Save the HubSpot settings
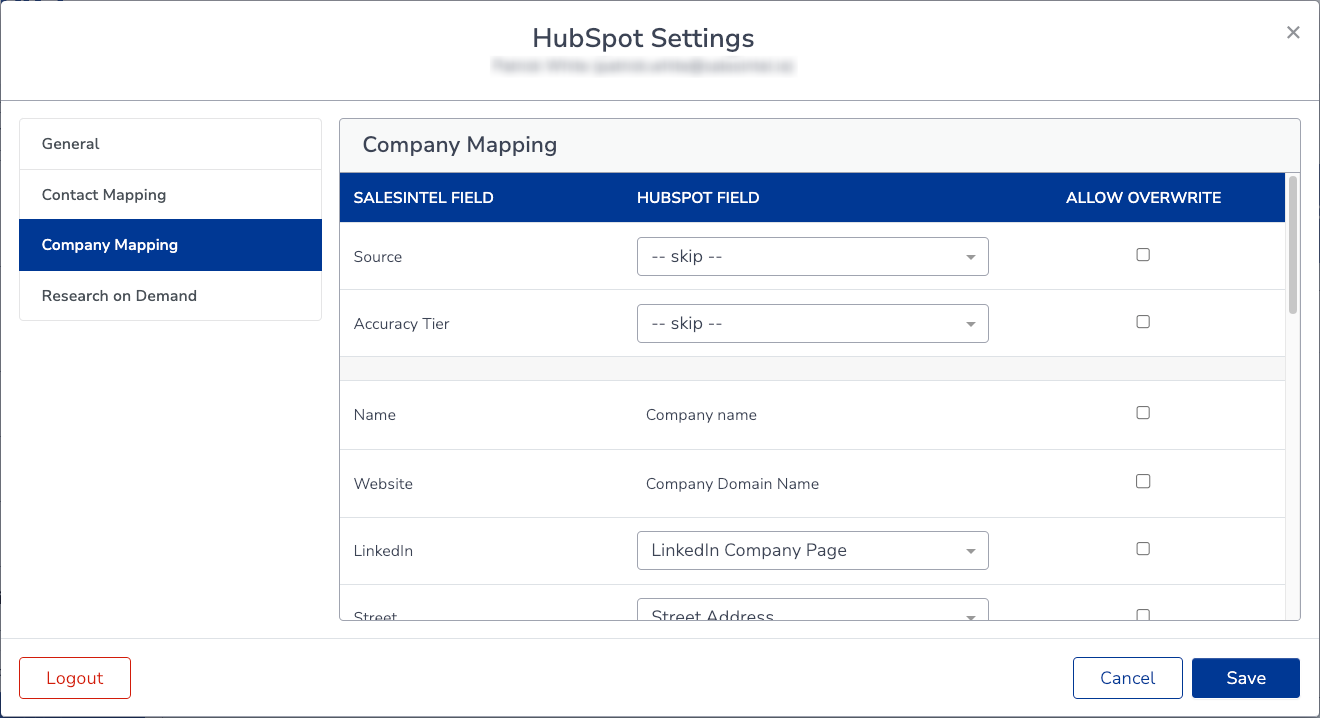Viewport: 1320px width, 718px height. coord(1245,677)
